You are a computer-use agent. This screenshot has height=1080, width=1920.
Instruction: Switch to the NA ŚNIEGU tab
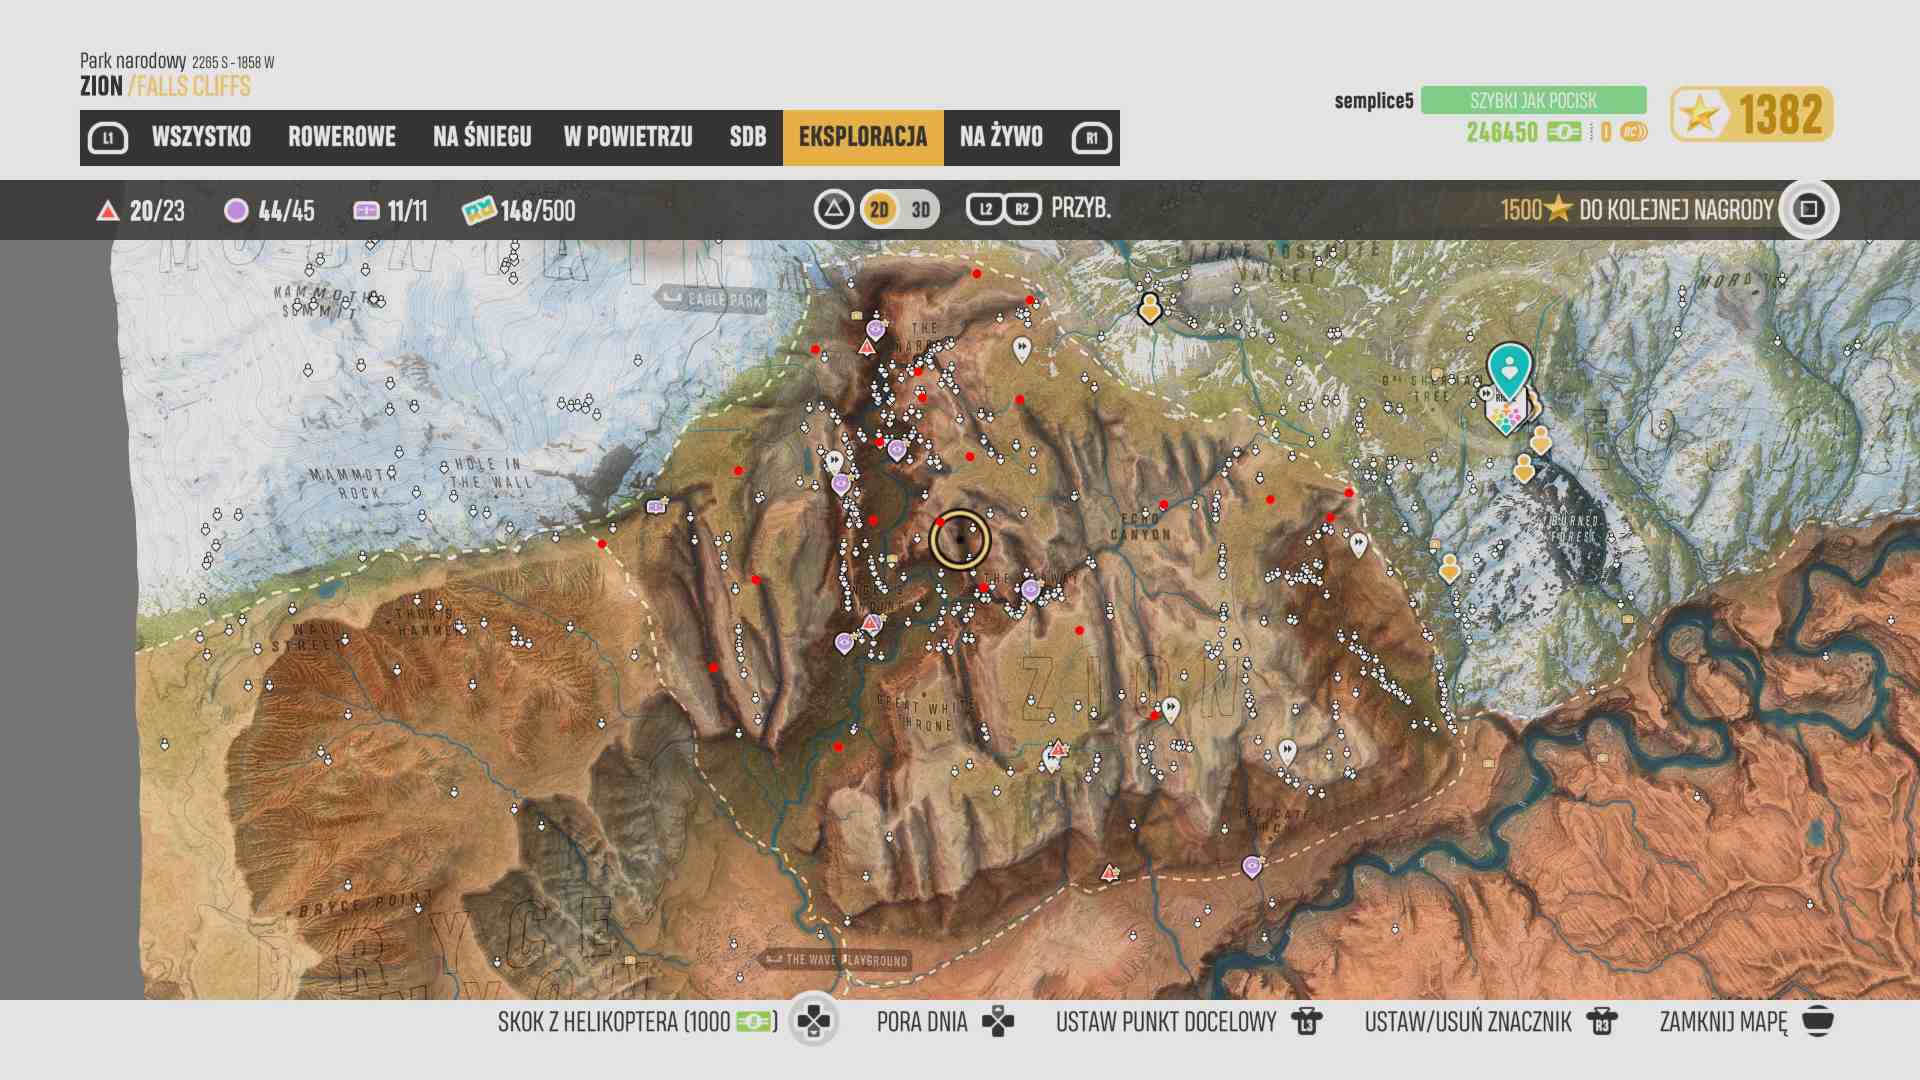click(482, 137)
